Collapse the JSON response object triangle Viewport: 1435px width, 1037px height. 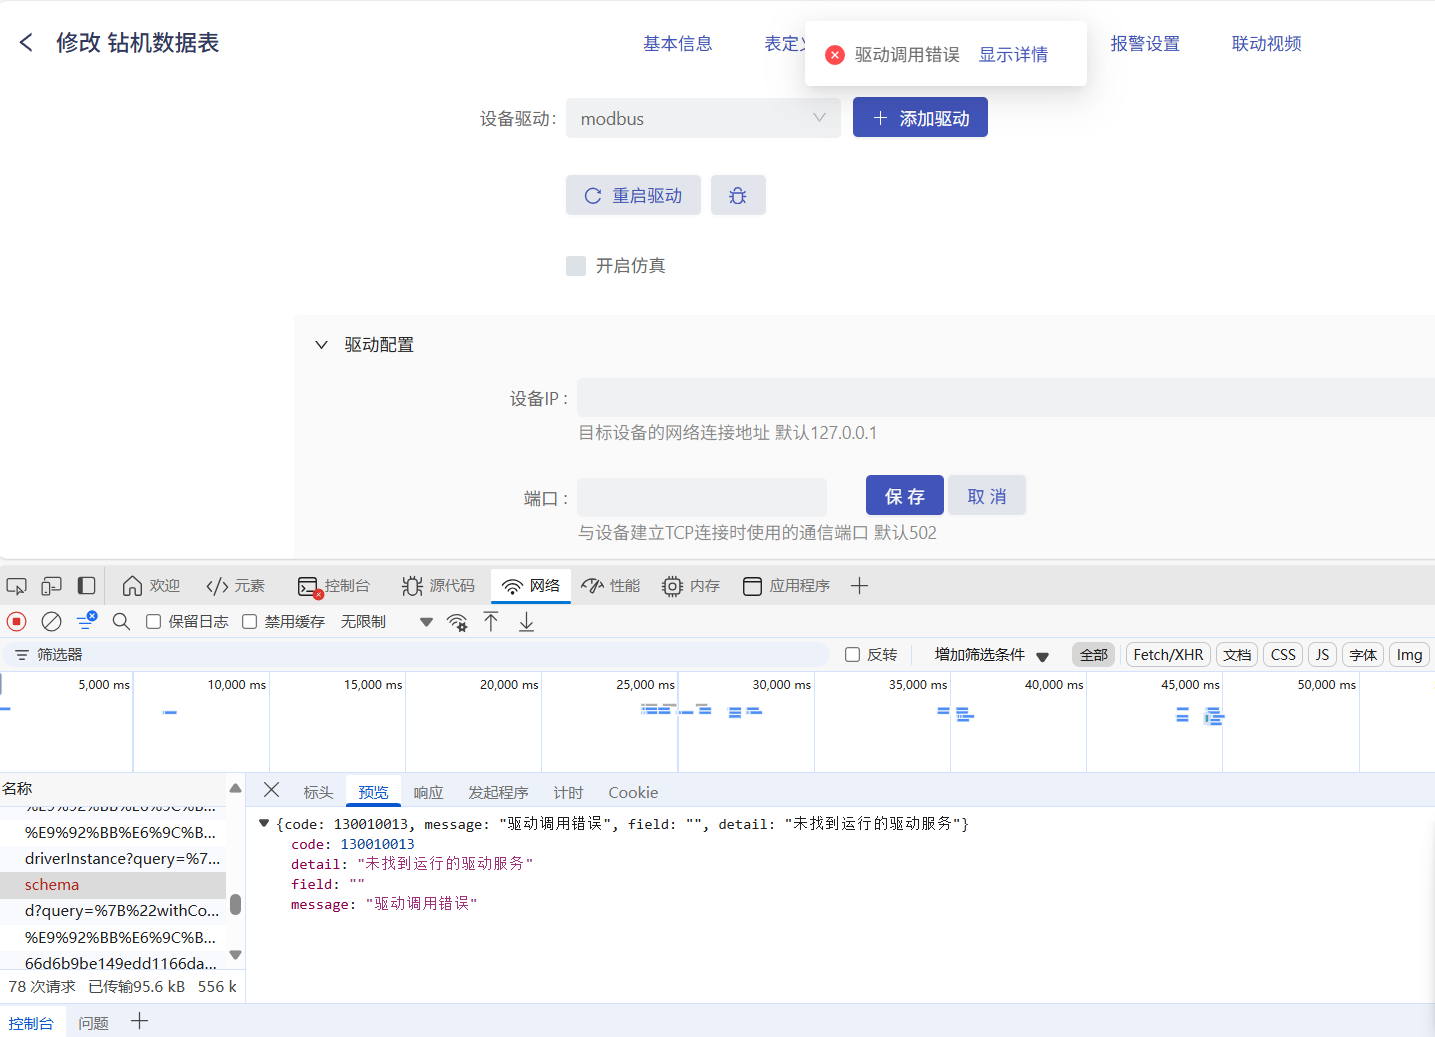point(264,824)
